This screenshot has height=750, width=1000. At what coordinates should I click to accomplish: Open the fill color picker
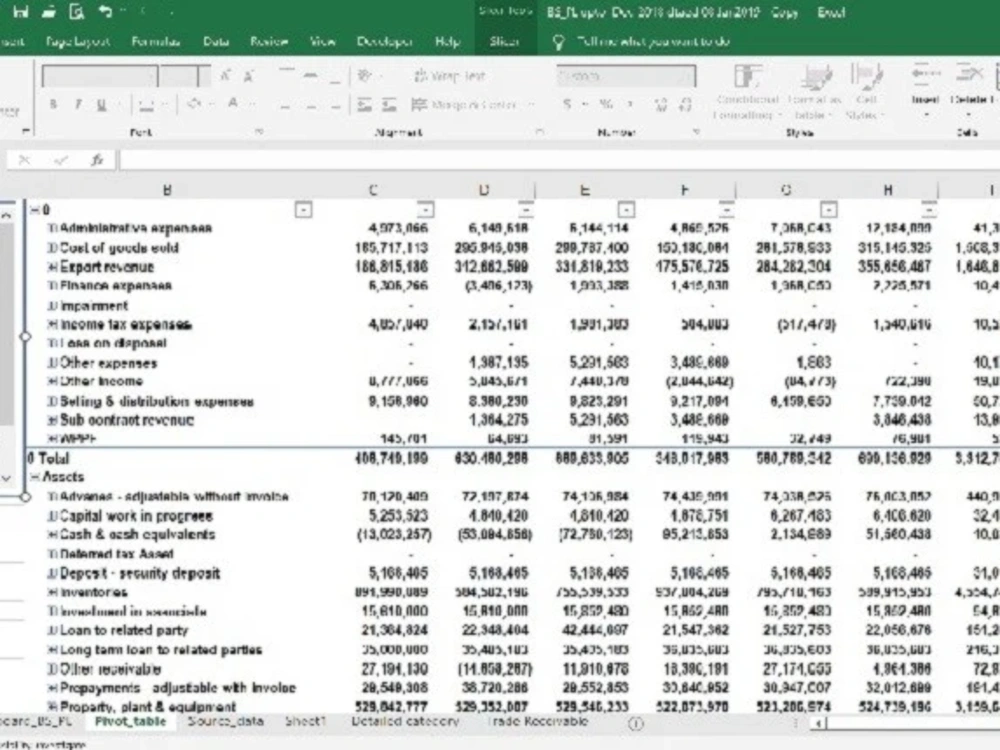[x=194, y=103]
